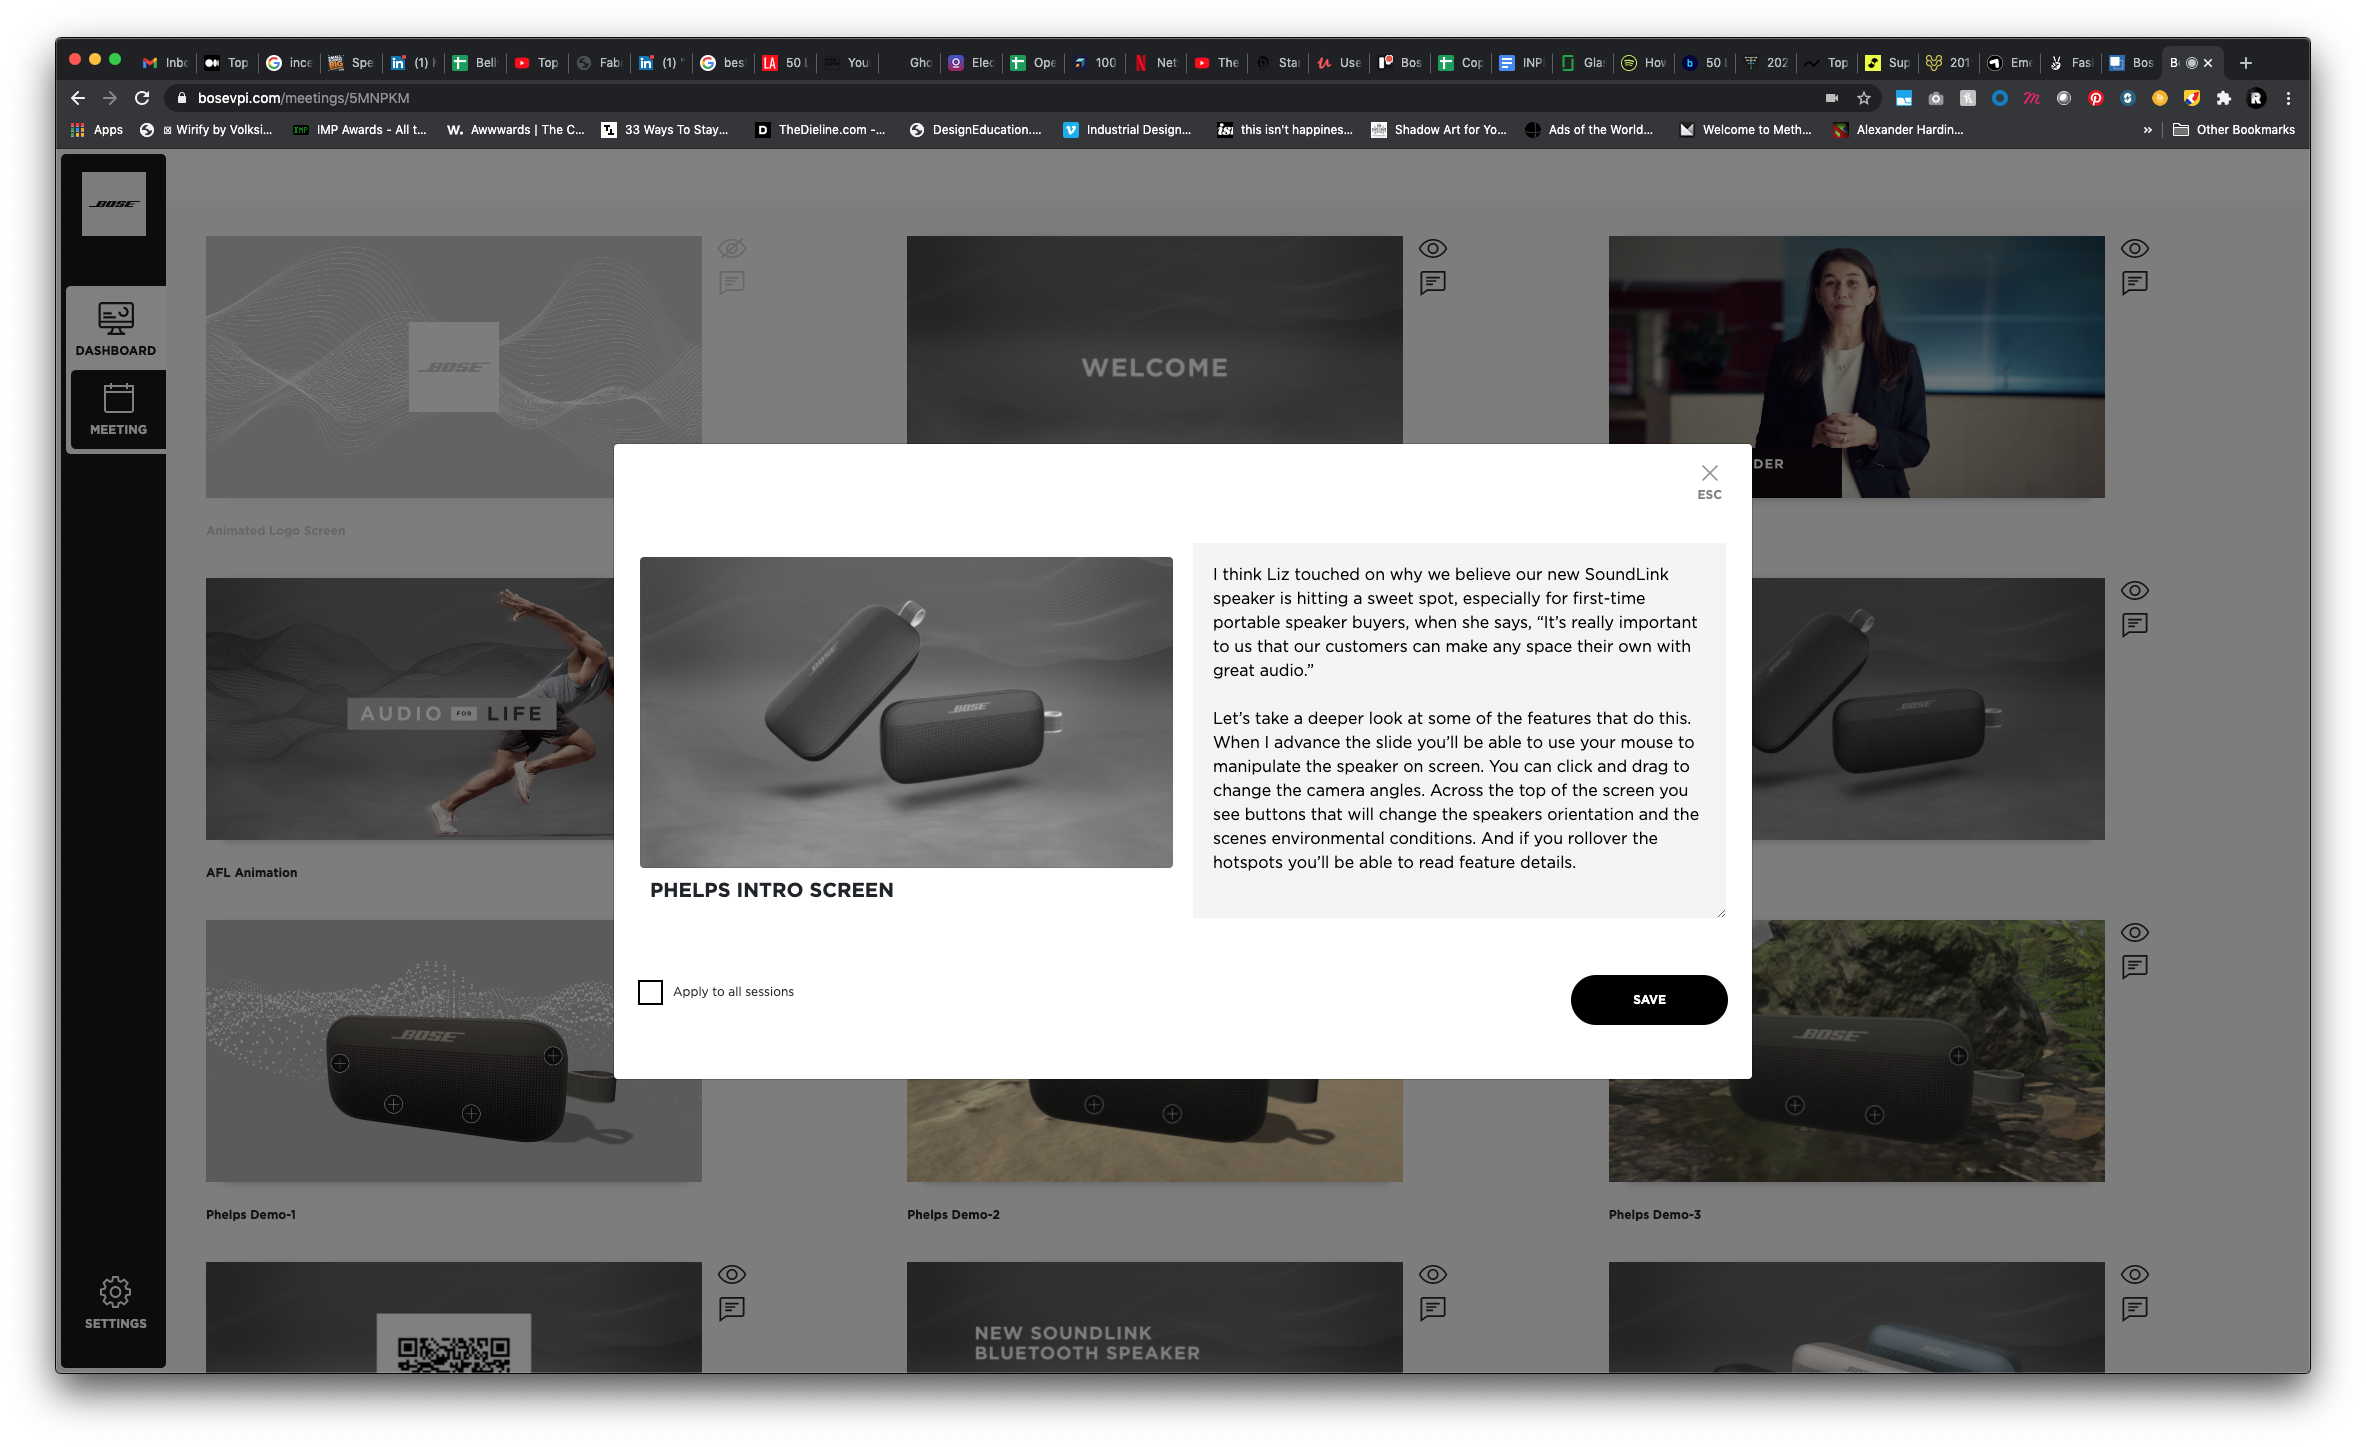
Task: Open notes for New SoundLink Bluetooth Speaker slide
Action: 1433,1309
